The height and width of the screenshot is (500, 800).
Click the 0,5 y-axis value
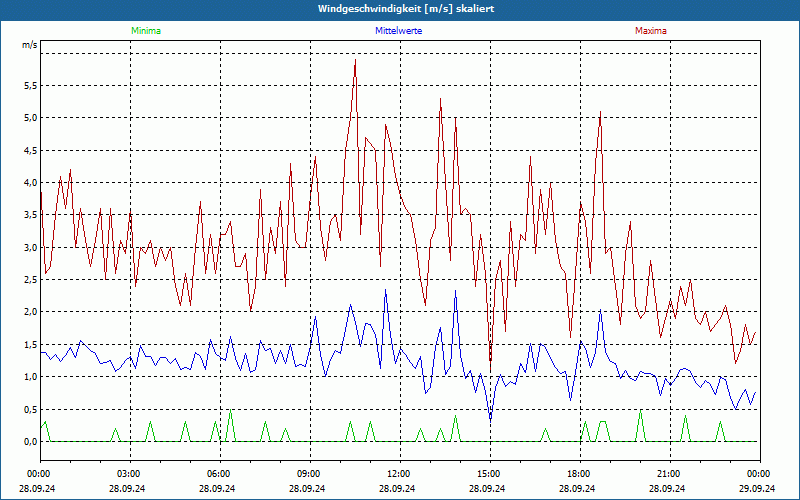(31, 409)
